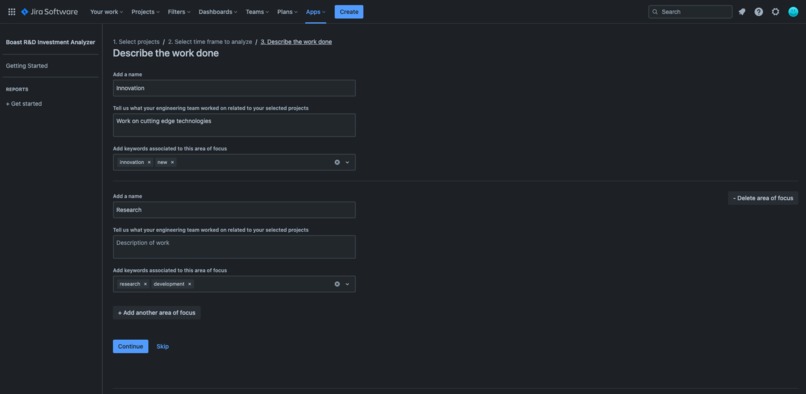Image resolution: width=806 pixels, height=394 pixels.
Task: Click the 'development' keyword tag text
Action: tap(169, 284)
